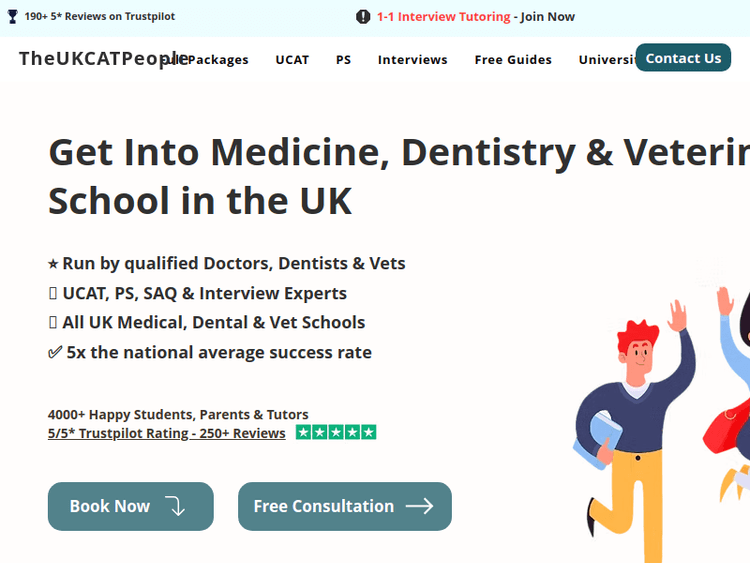Open the 5/5* Trustpilot Rating link
Image resolution: width=750 pixels, height=563 pixels.
(x=166, y=433)
